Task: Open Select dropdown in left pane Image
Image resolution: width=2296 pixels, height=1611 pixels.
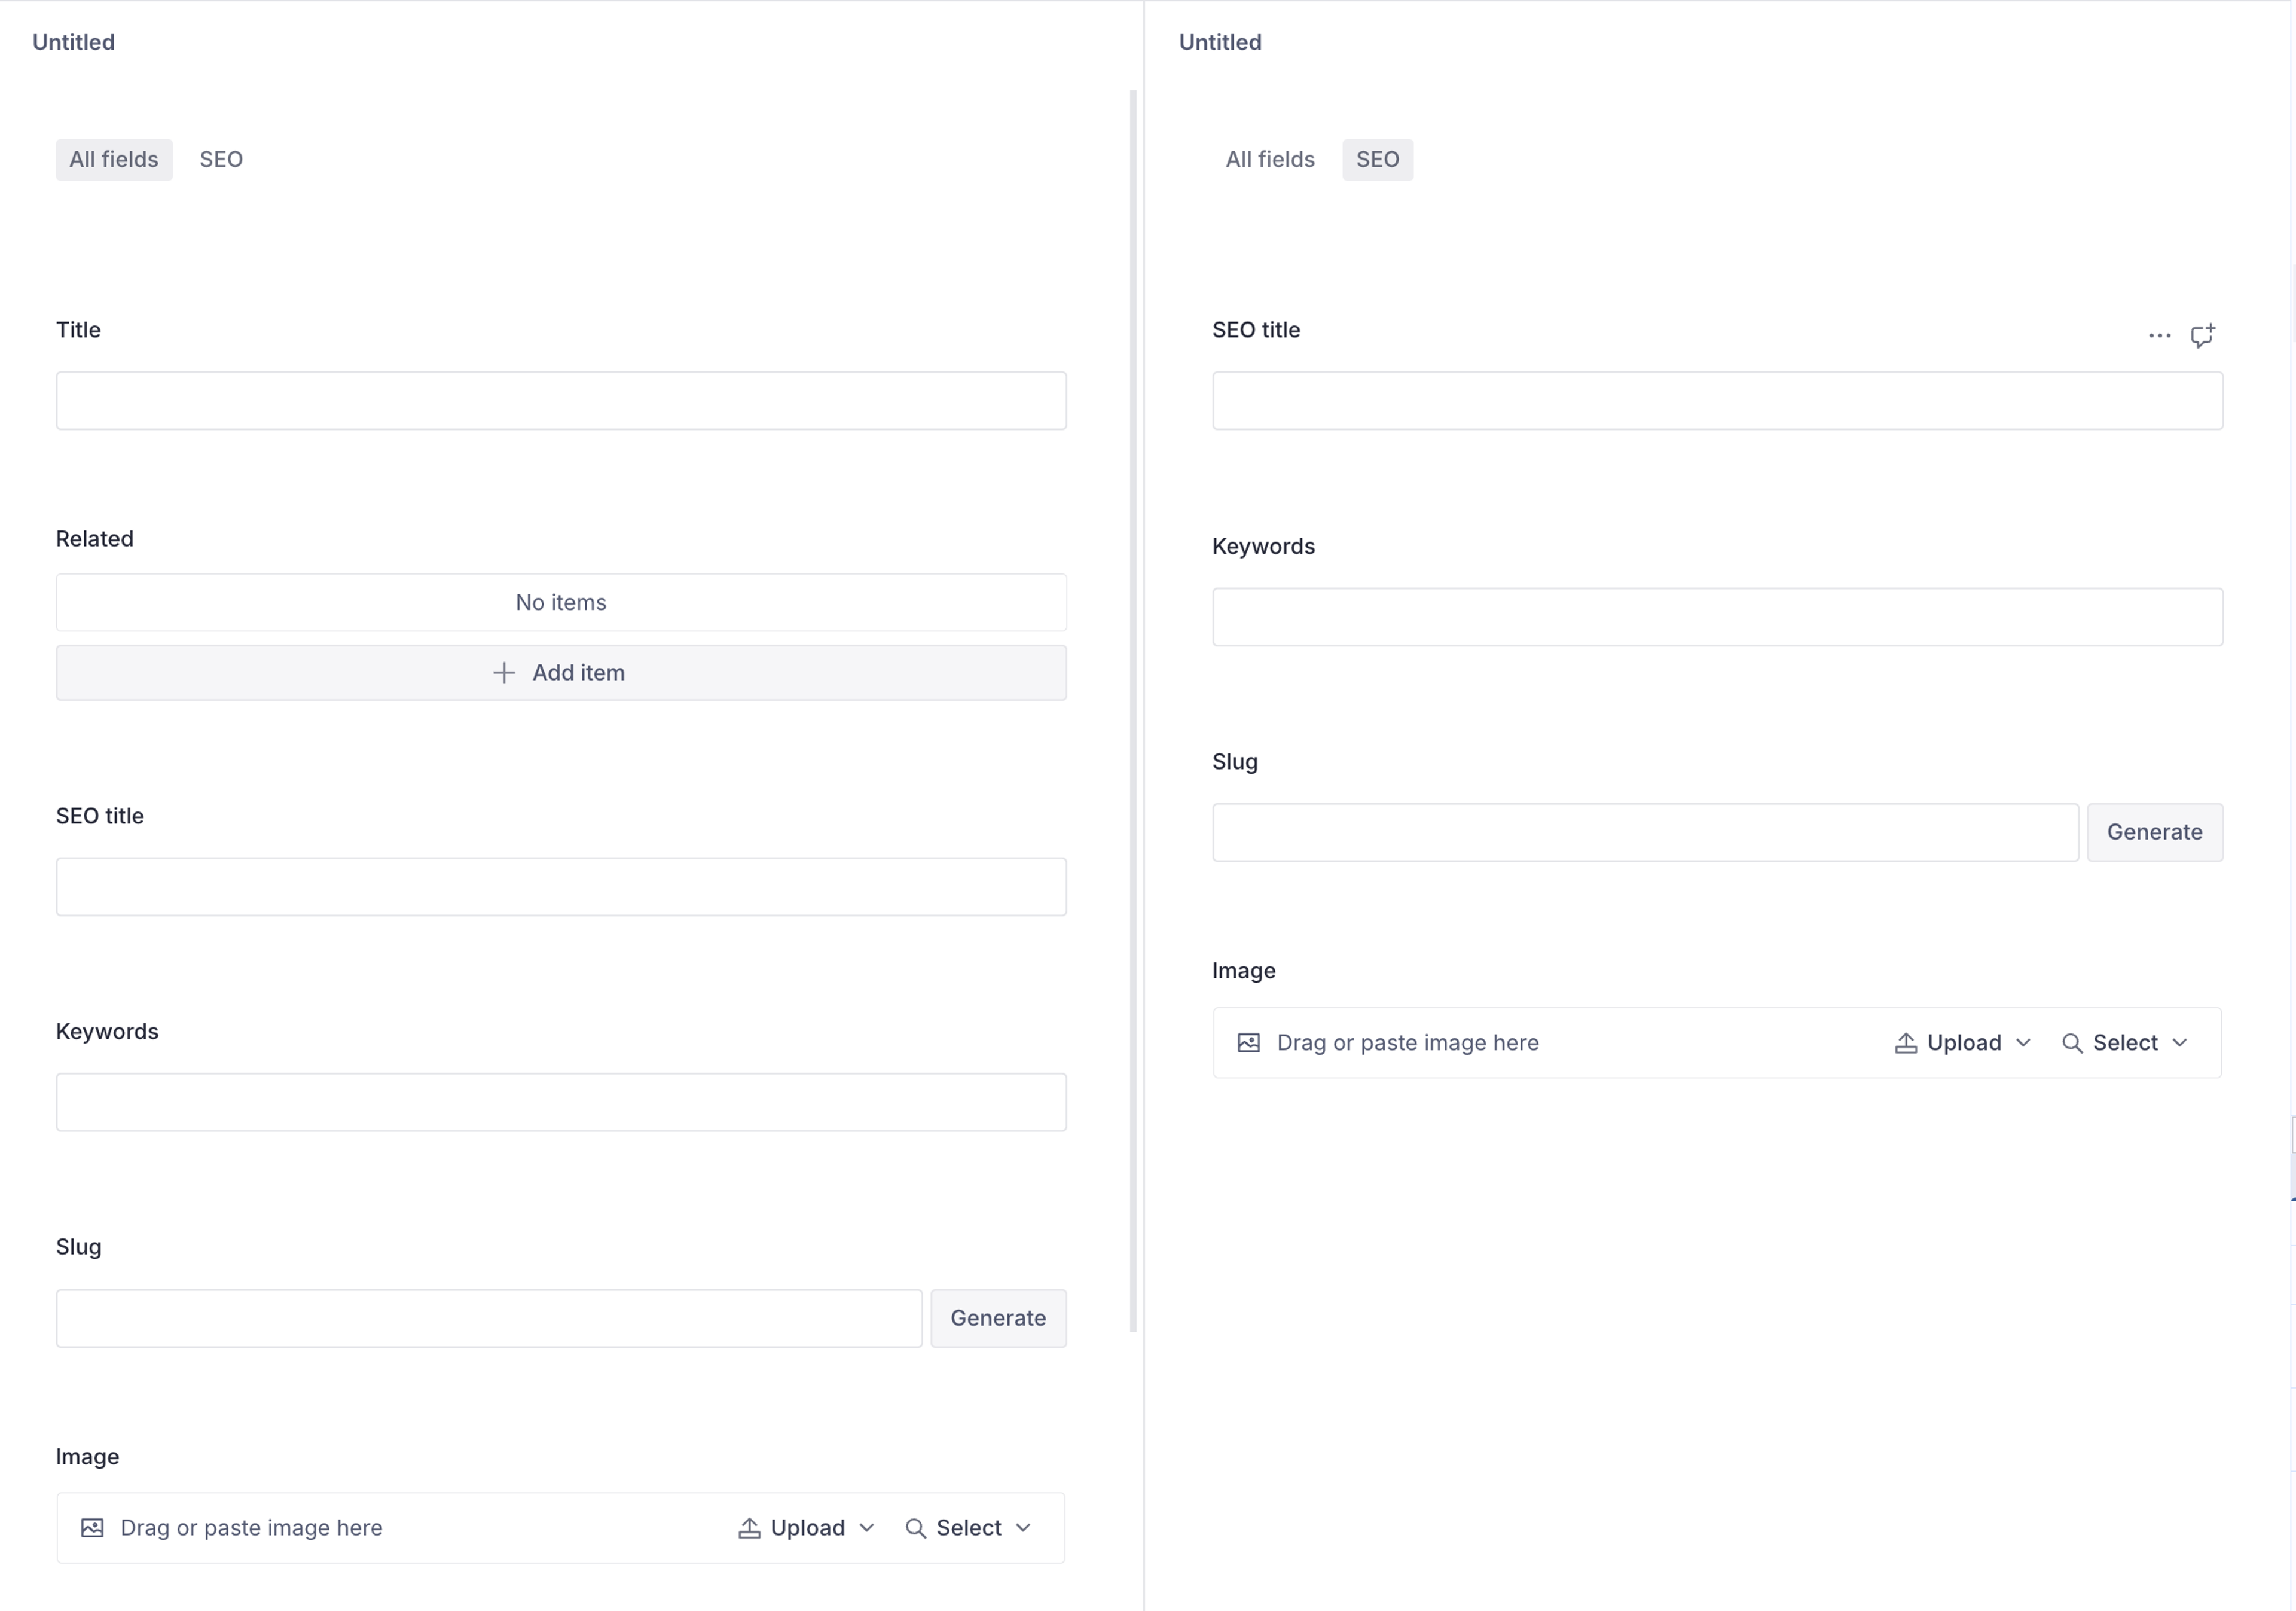Action: tap(968, 1528)
